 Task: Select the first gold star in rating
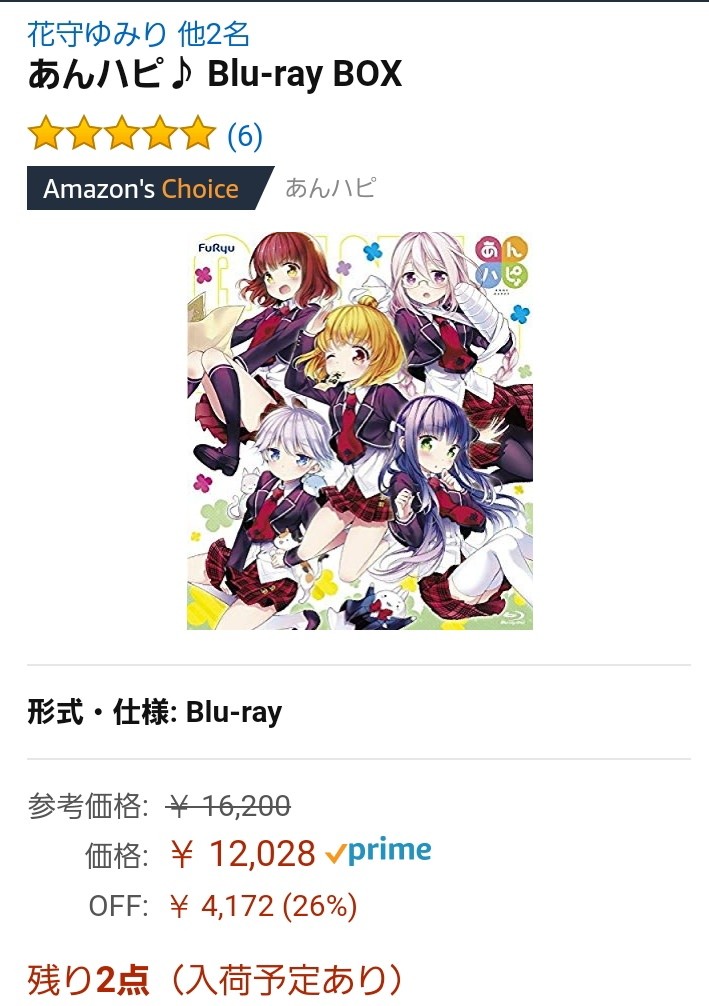click(x=46, y=133)
